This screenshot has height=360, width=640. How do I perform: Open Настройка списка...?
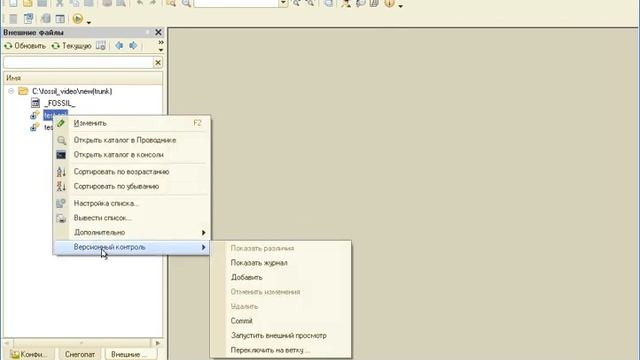(x=132, y=203)
